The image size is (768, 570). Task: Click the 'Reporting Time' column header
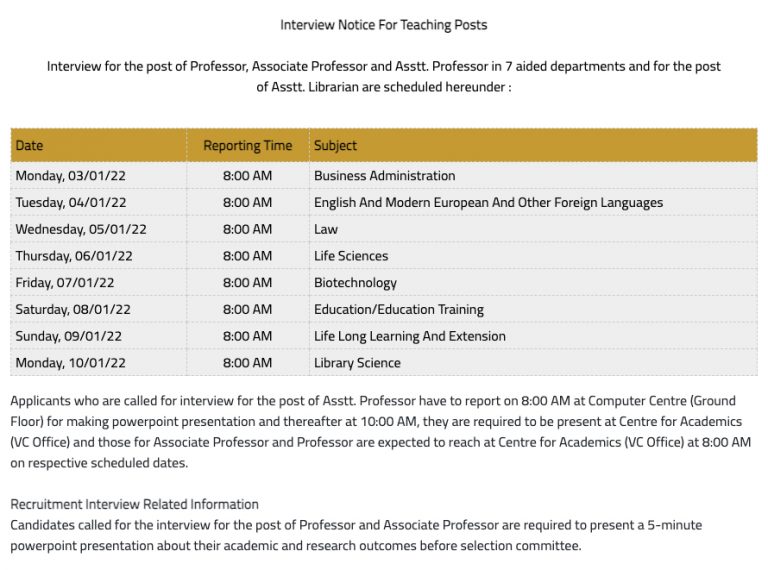tap(247, 145)
